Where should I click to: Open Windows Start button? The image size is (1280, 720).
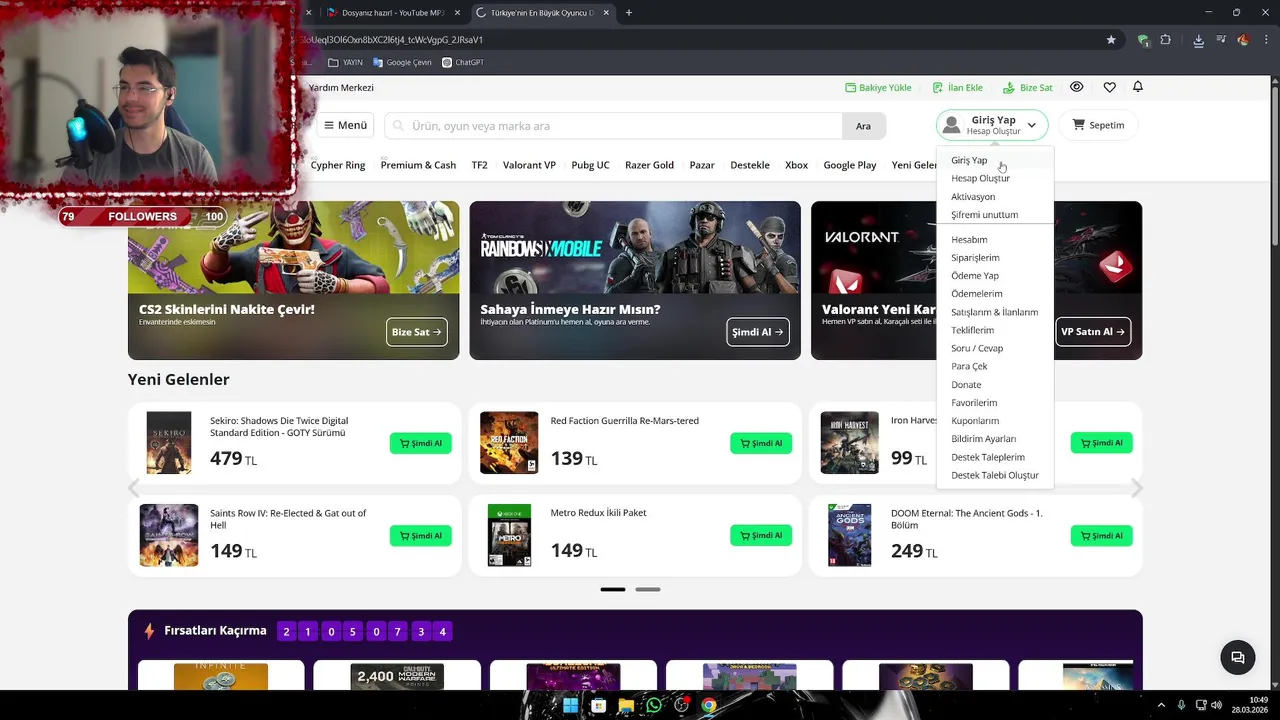(570, 705)
